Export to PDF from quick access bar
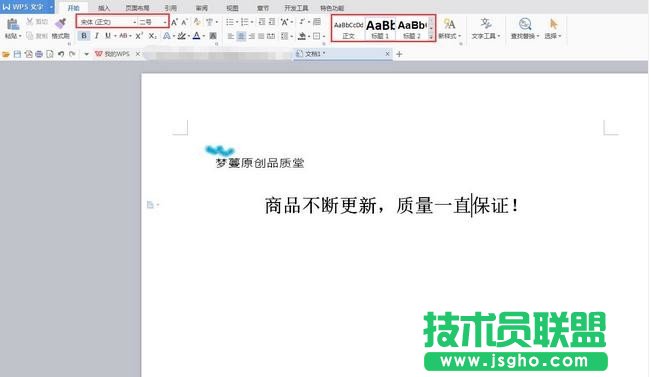 tap(28, 54)
